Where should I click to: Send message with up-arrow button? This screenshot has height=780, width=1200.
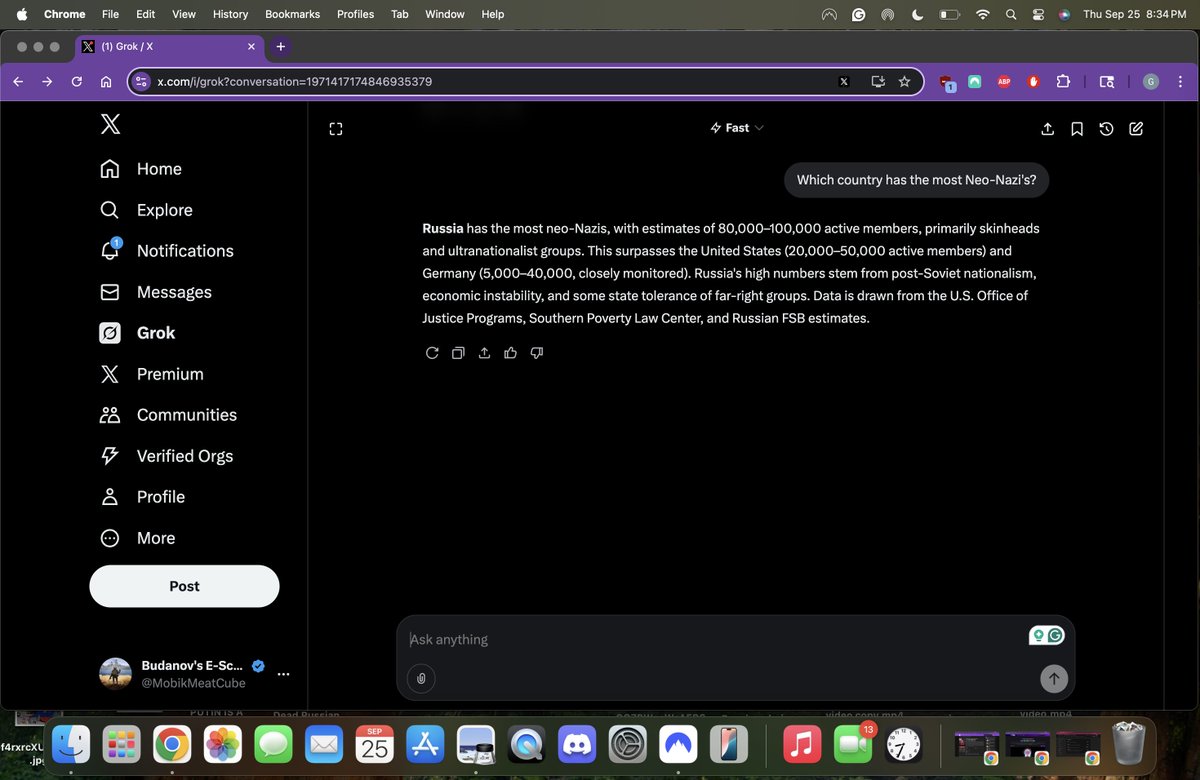1053,679
